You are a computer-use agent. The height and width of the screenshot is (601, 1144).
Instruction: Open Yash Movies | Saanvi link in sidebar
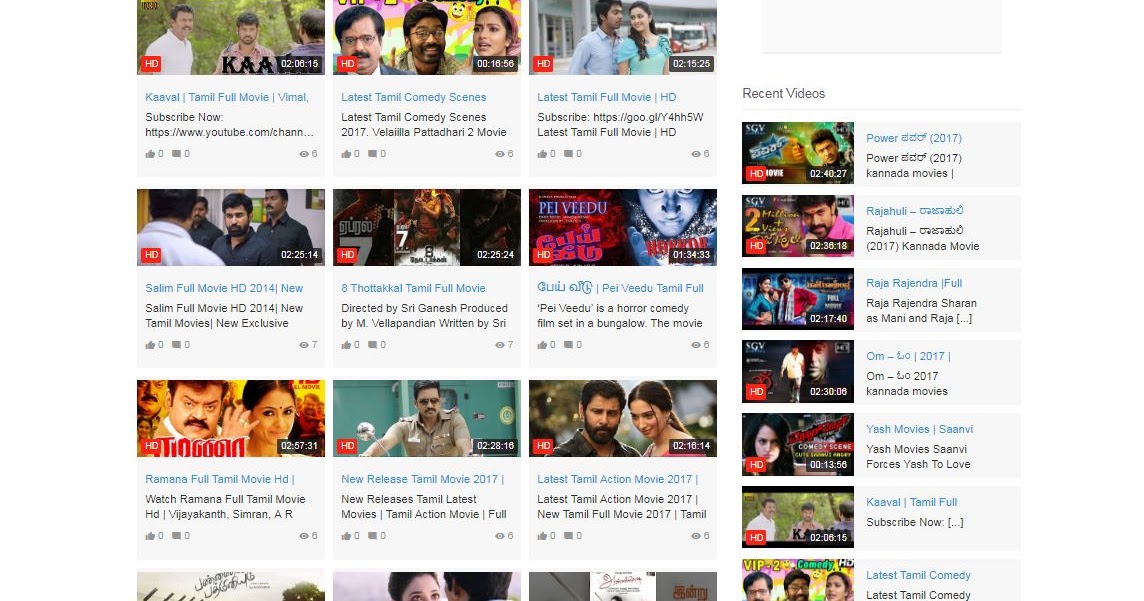[x=919, y=429]
